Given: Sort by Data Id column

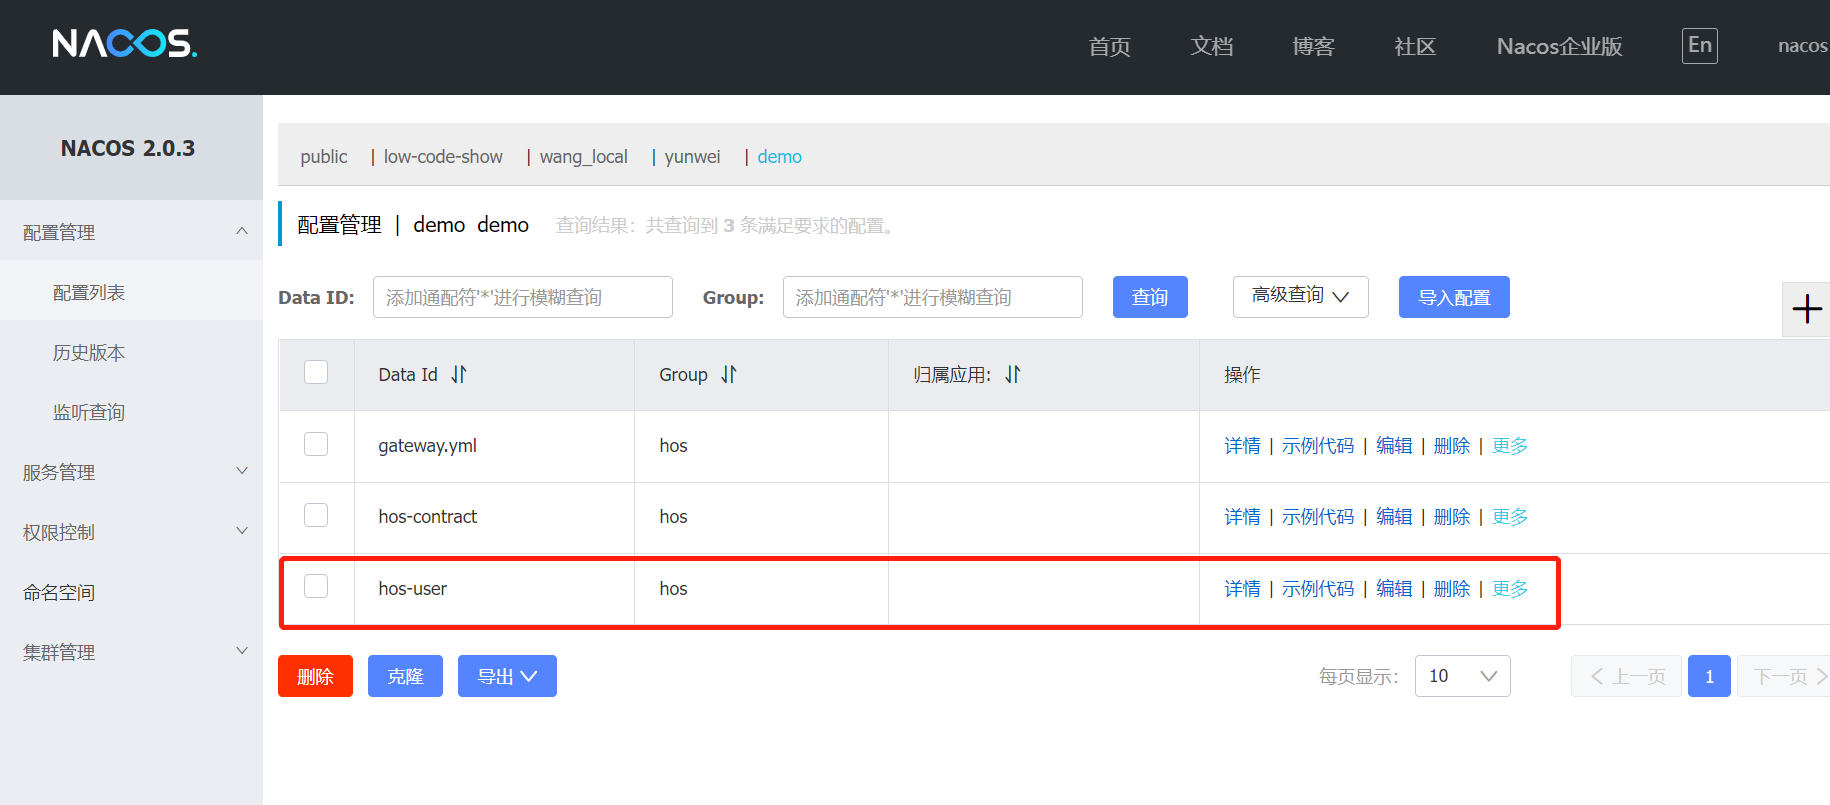Looking at the screenshot, I should tap(459, 374).
